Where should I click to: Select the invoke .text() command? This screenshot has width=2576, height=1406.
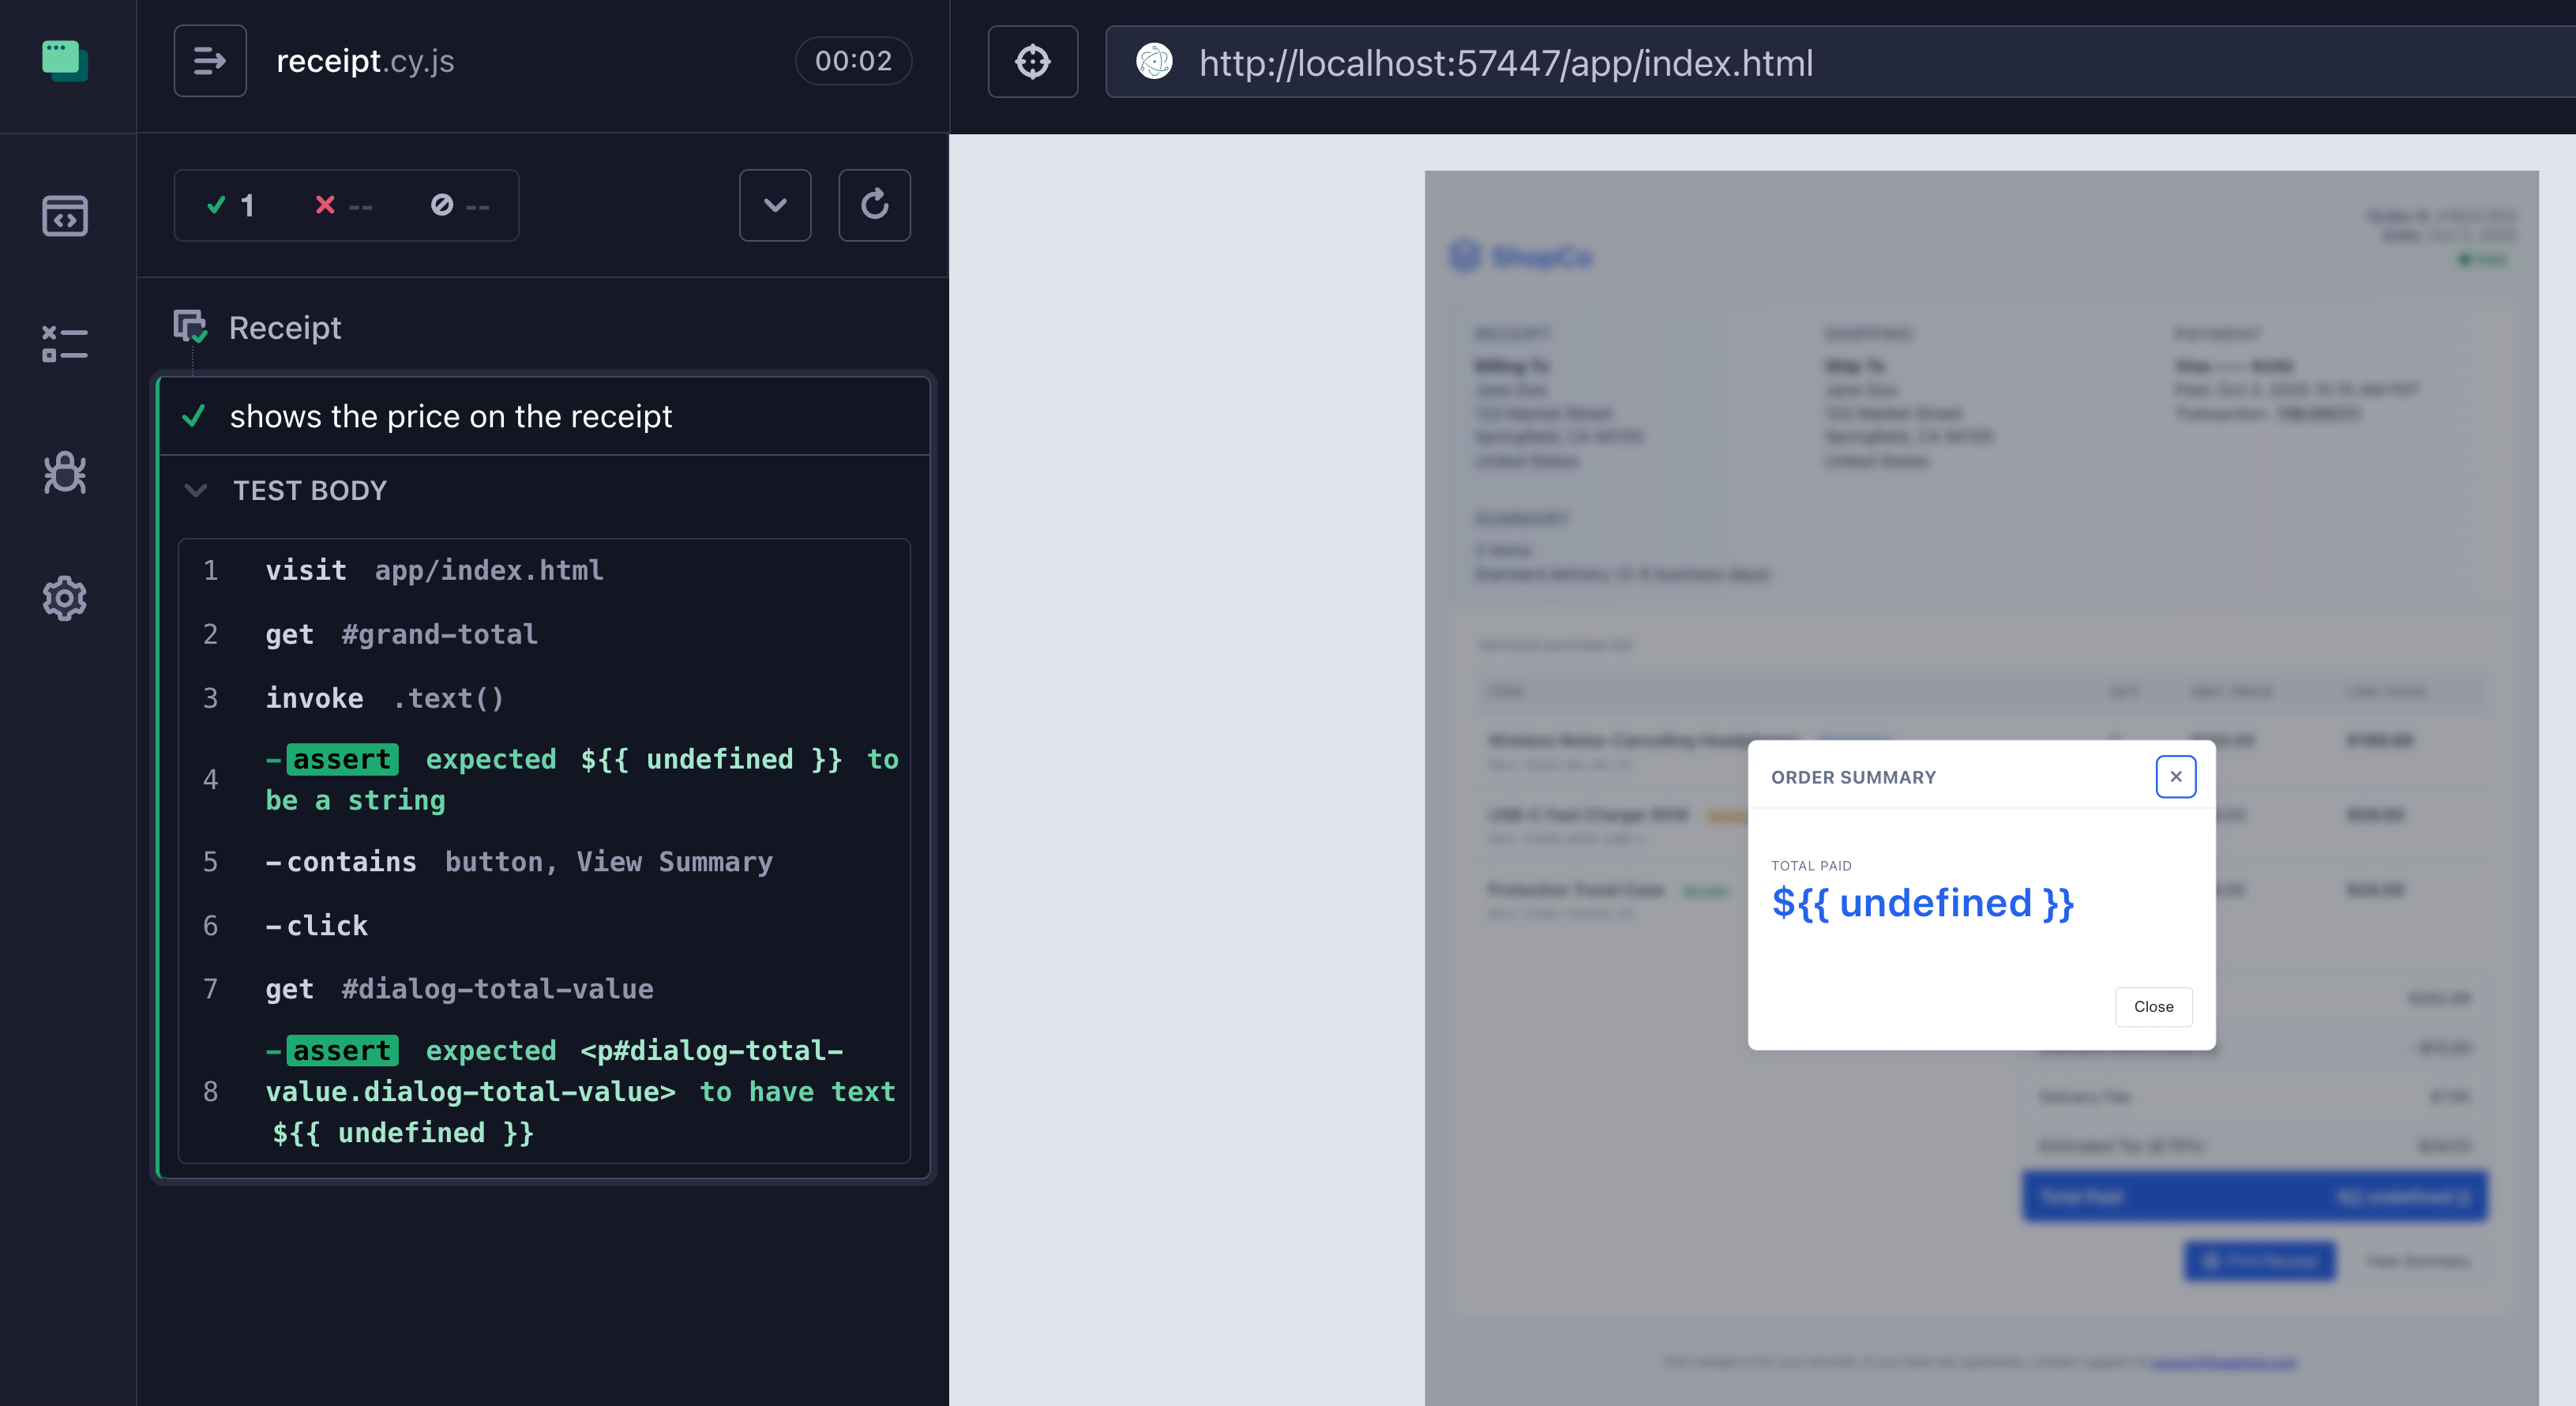tap(384, 699)
